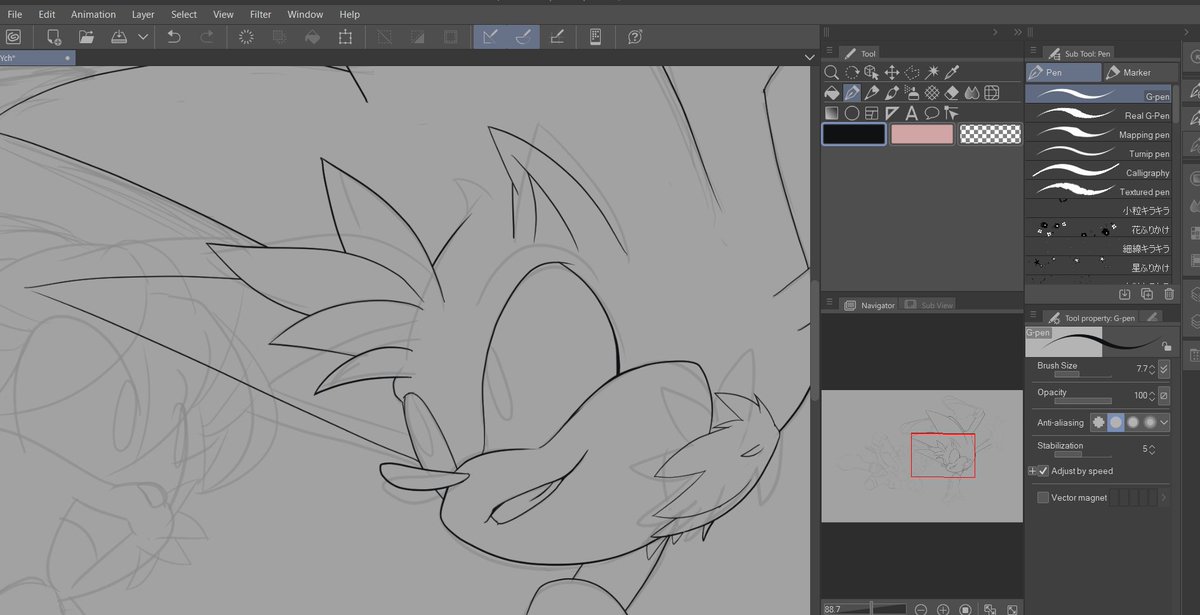Select the Pencil tool
This screenshot has height=615, width=1200.
point(871,92)
